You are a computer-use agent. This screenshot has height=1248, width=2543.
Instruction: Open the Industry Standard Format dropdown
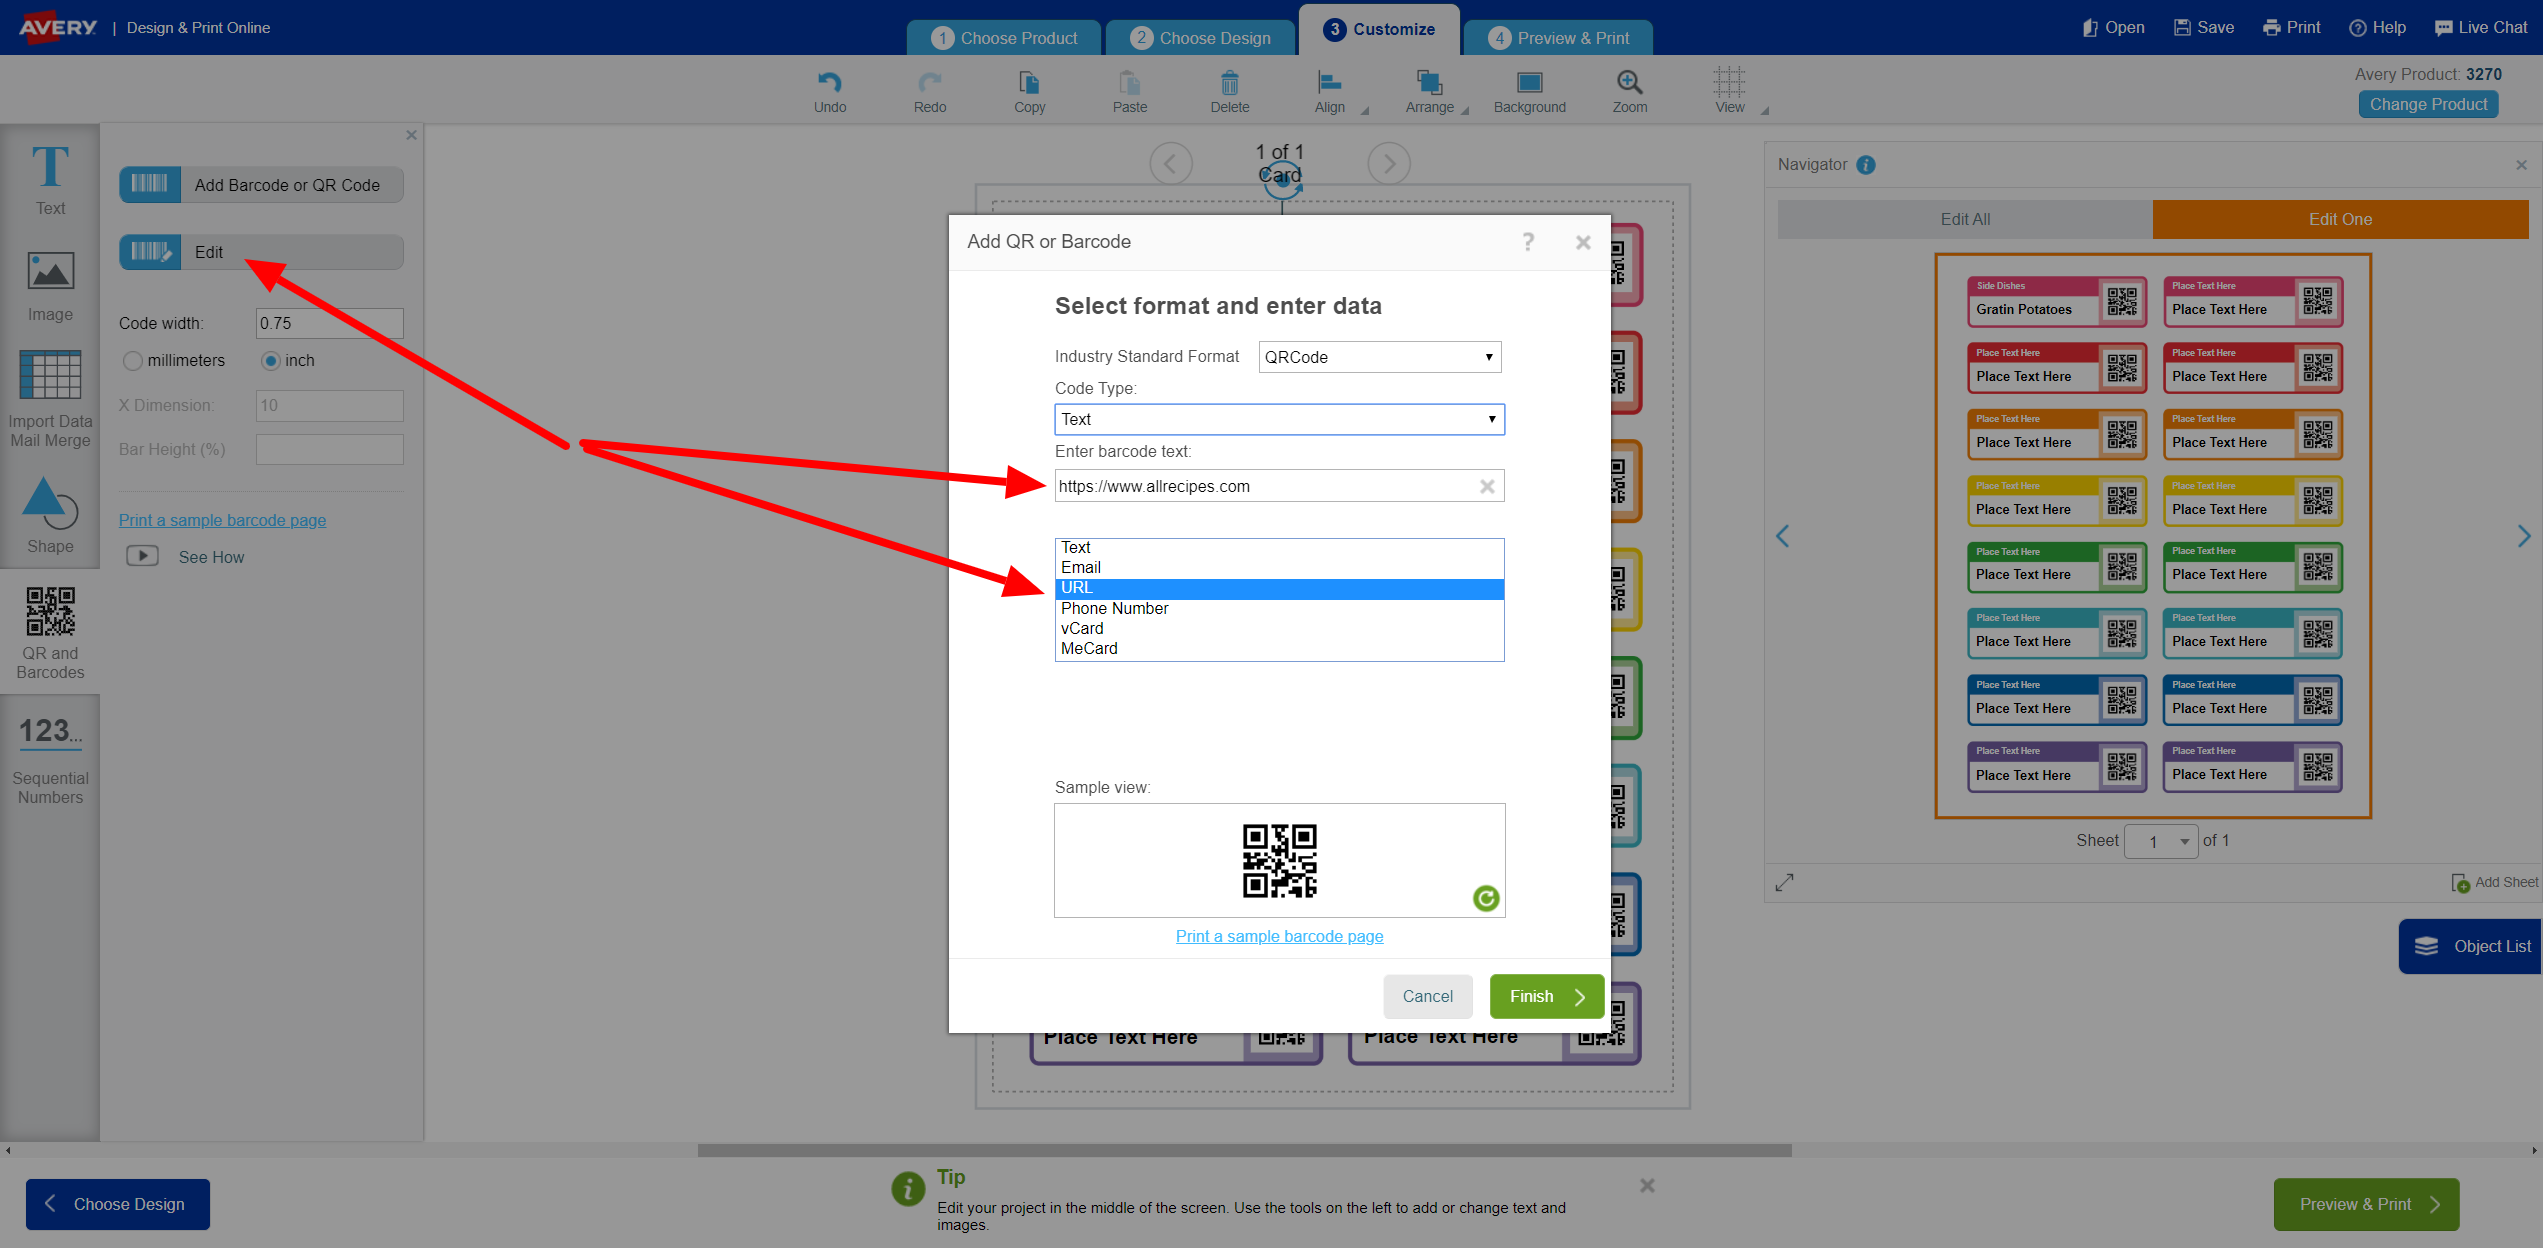(x=1380, y=357)
